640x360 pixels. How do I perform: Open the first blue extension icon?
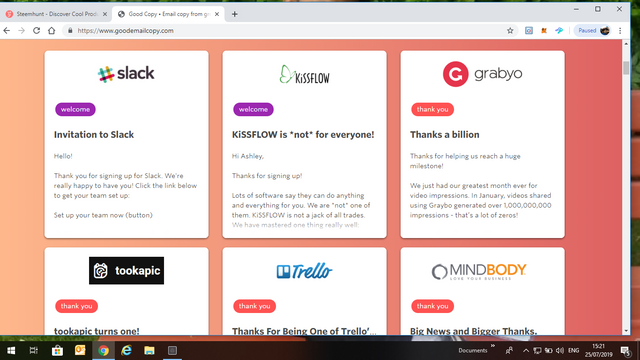pyautogui.click(x=529, y=31)
